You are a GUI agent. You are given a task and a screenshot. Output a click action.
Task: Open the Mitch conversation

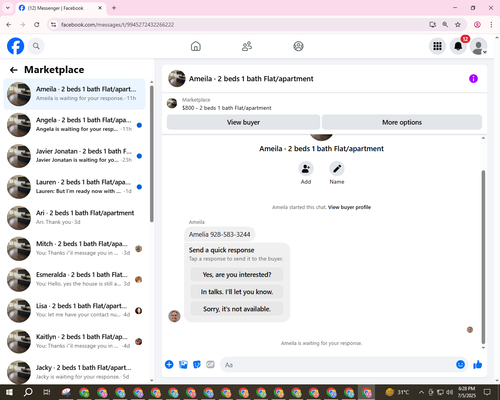tap(74, 249)
